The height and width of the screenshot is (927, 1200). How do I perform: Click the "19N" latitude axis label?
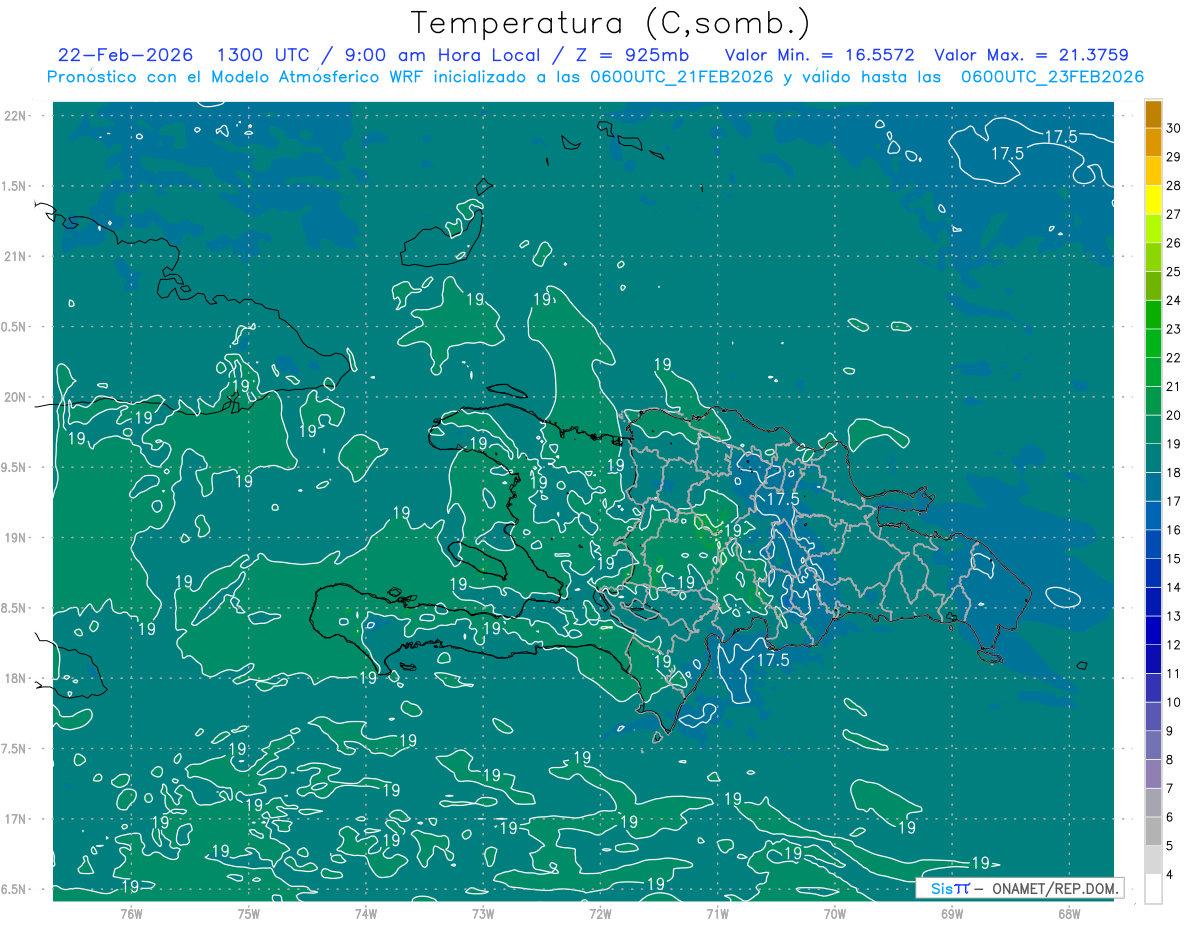[16, 537]
